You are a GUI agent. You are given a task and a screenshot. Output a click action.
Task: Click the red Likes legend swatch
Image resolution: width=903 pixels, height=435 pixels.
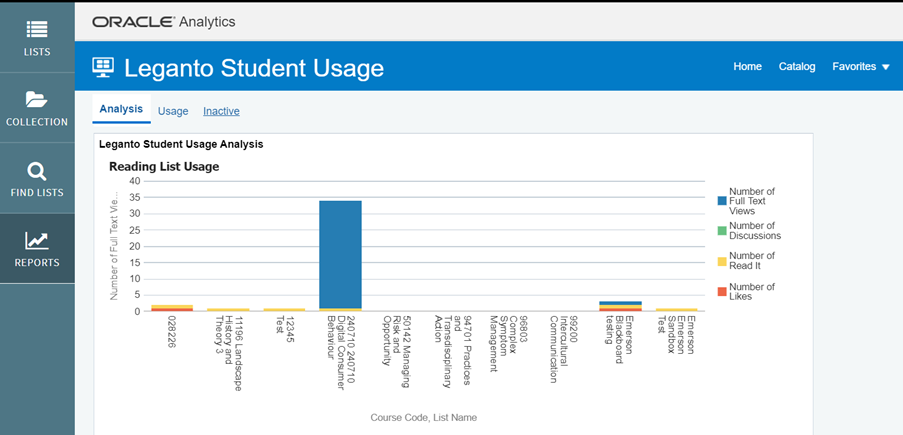point(722,292)
